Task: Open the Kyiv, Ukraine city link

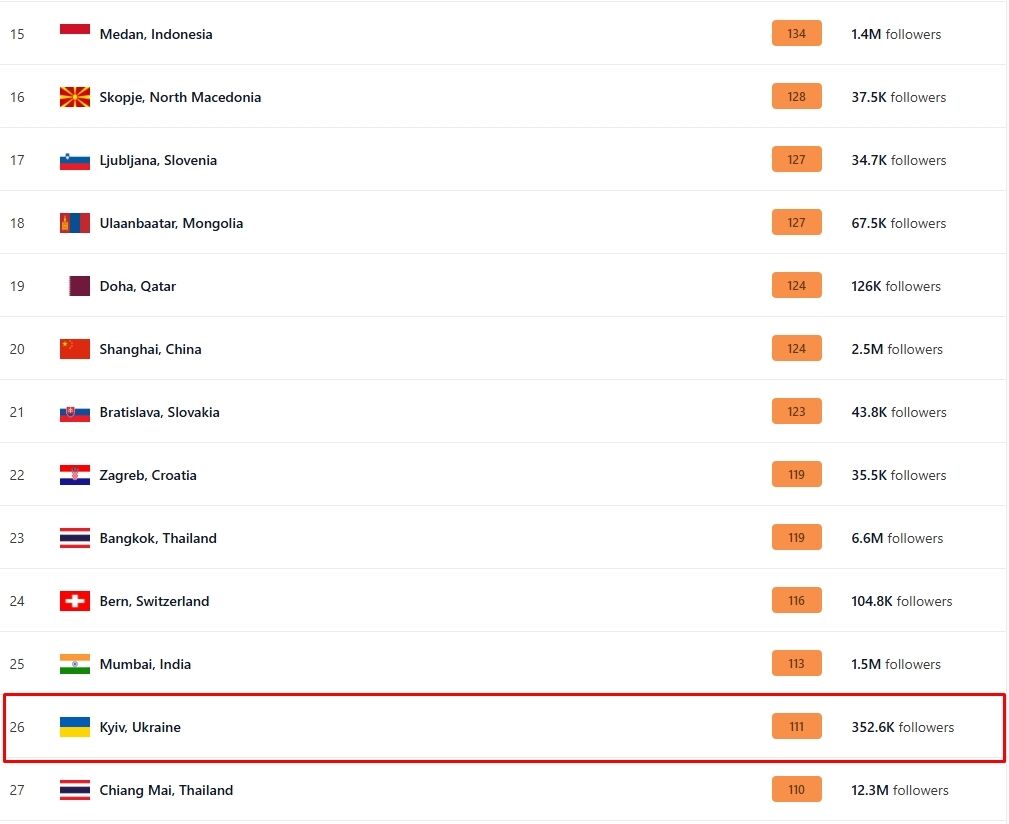Action: click(x=140, y=727)
